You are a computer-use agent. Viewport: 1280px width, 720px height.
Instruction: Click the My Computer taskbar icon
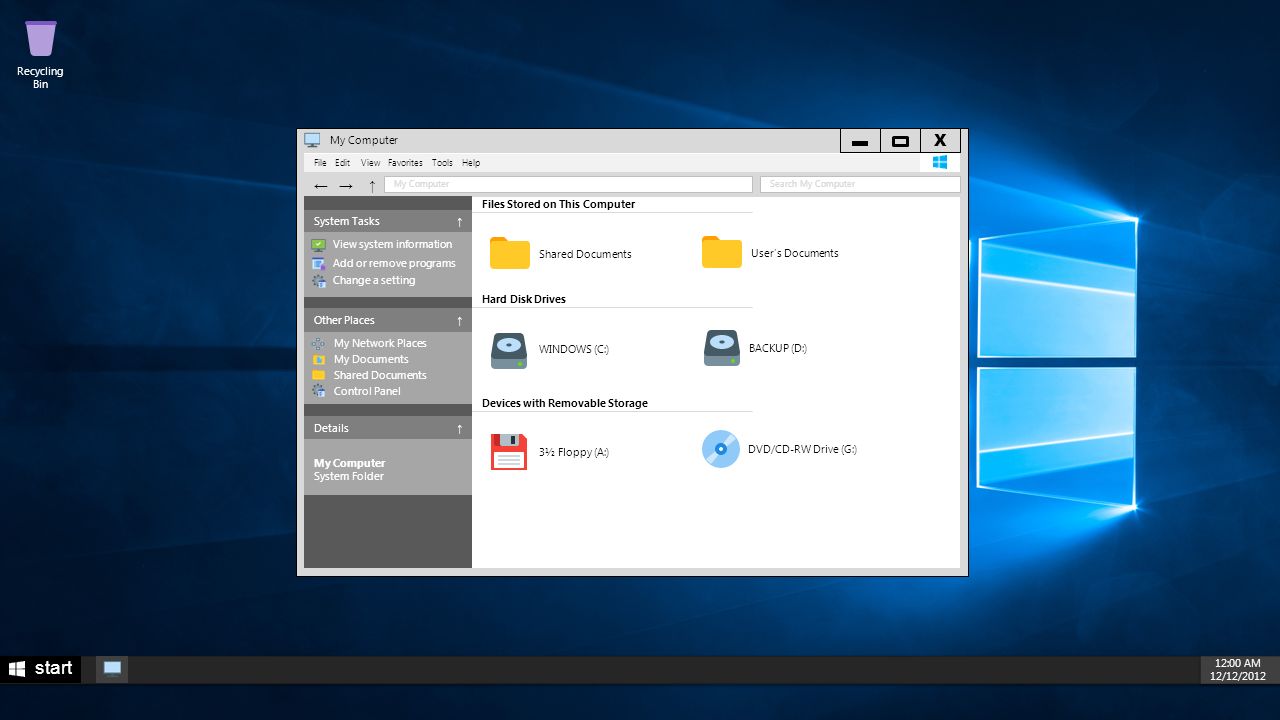(112, 669)
